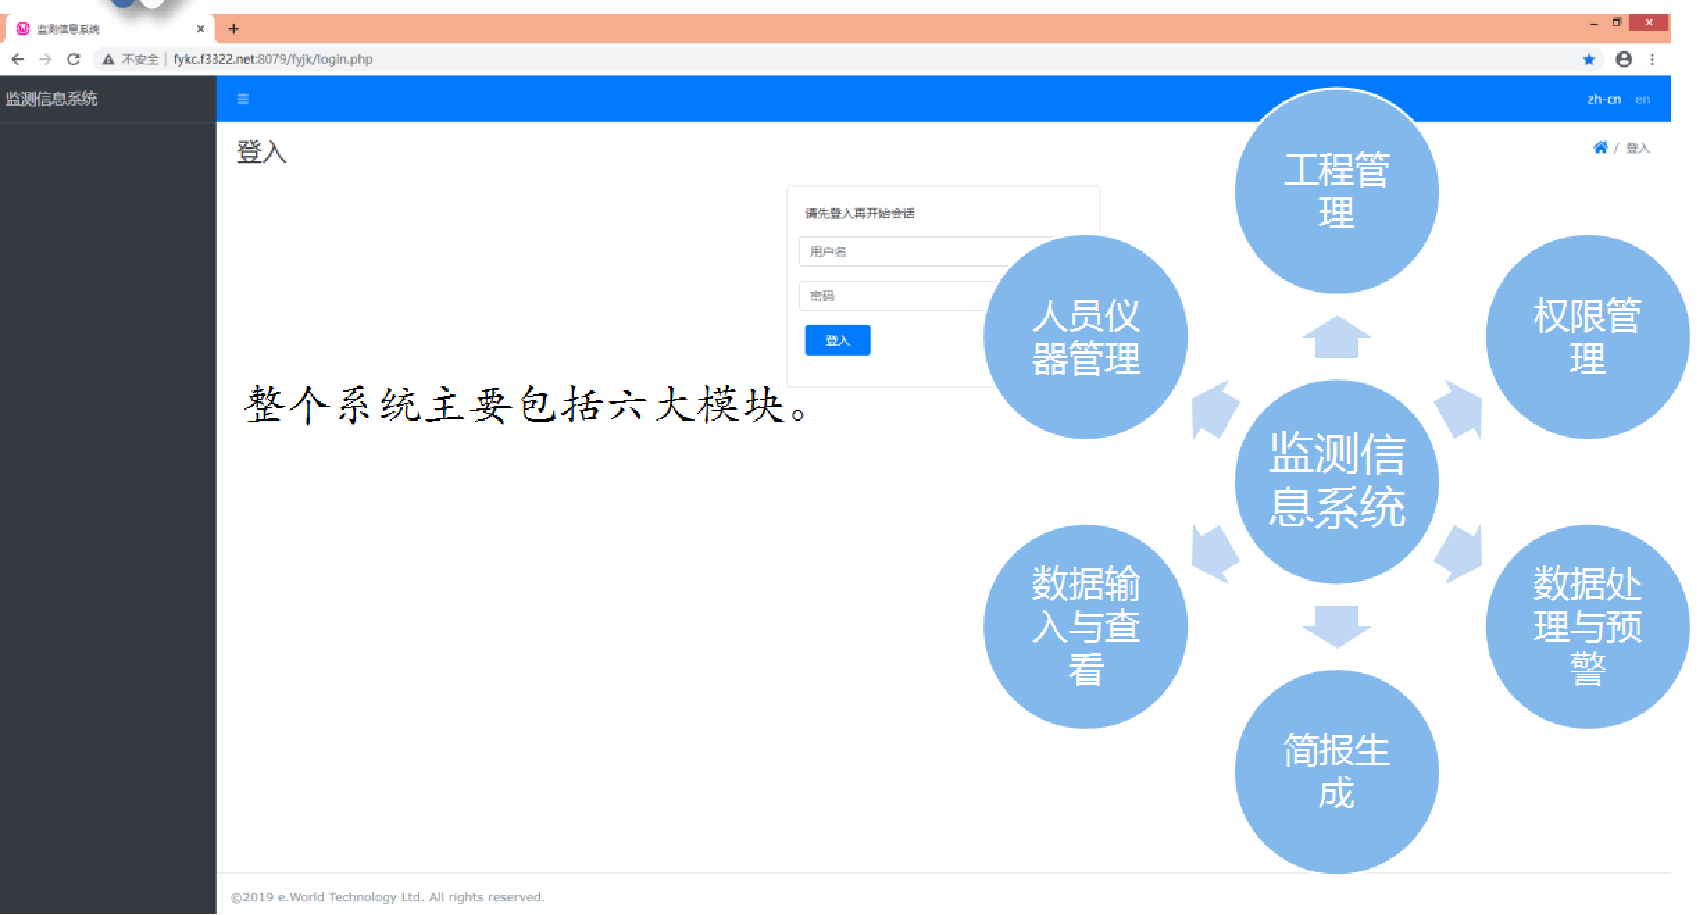This screenshot has height=915, width=1697.
Task: Click the home icon in breadcrumb
Action: click(1600, 148)
